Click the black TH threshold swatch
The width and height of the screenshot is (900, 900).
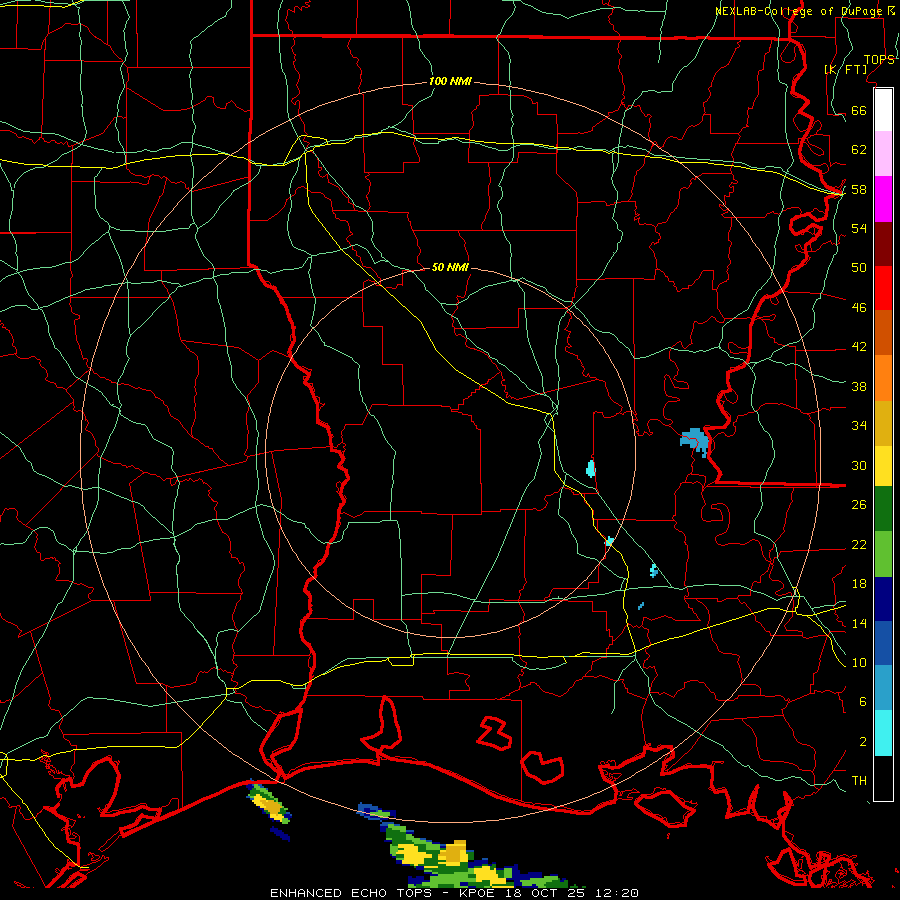tap(883, 778)
